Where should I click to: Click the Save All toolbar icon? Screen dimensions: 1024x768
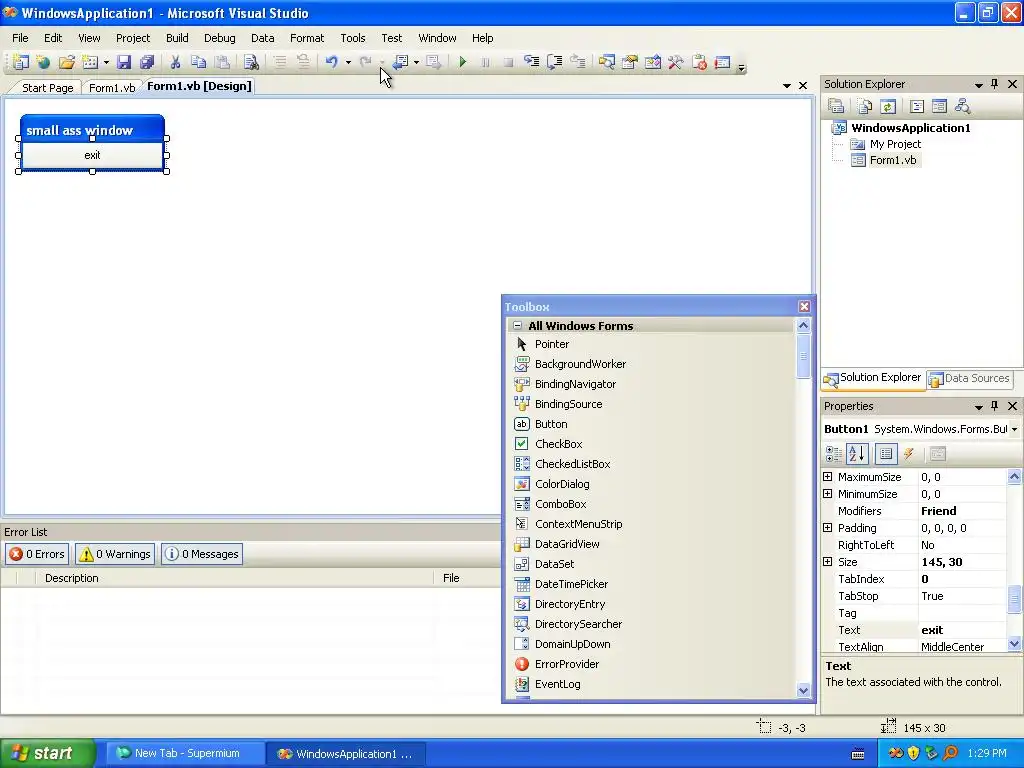coord(146,62)
